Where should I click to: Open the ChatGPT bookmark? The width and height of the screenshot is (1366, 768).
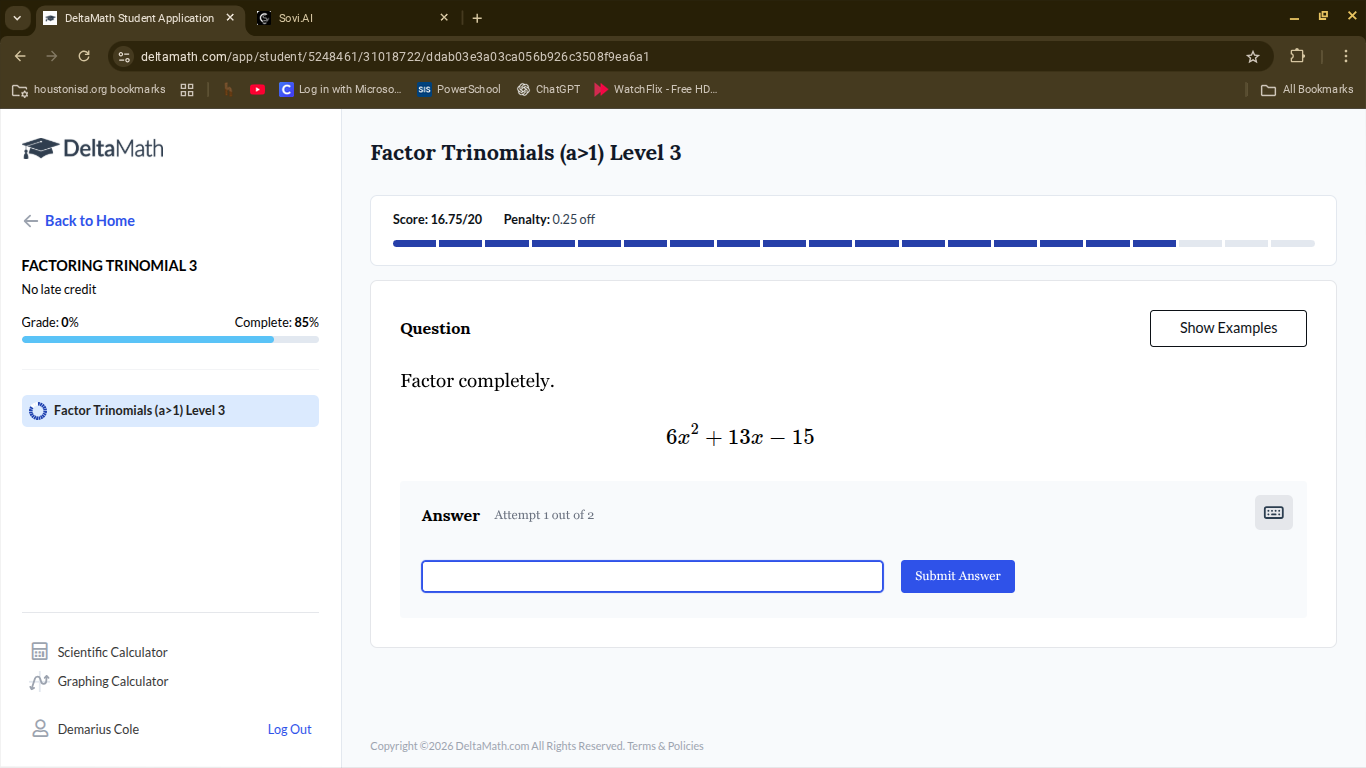(x=548, y=89)
